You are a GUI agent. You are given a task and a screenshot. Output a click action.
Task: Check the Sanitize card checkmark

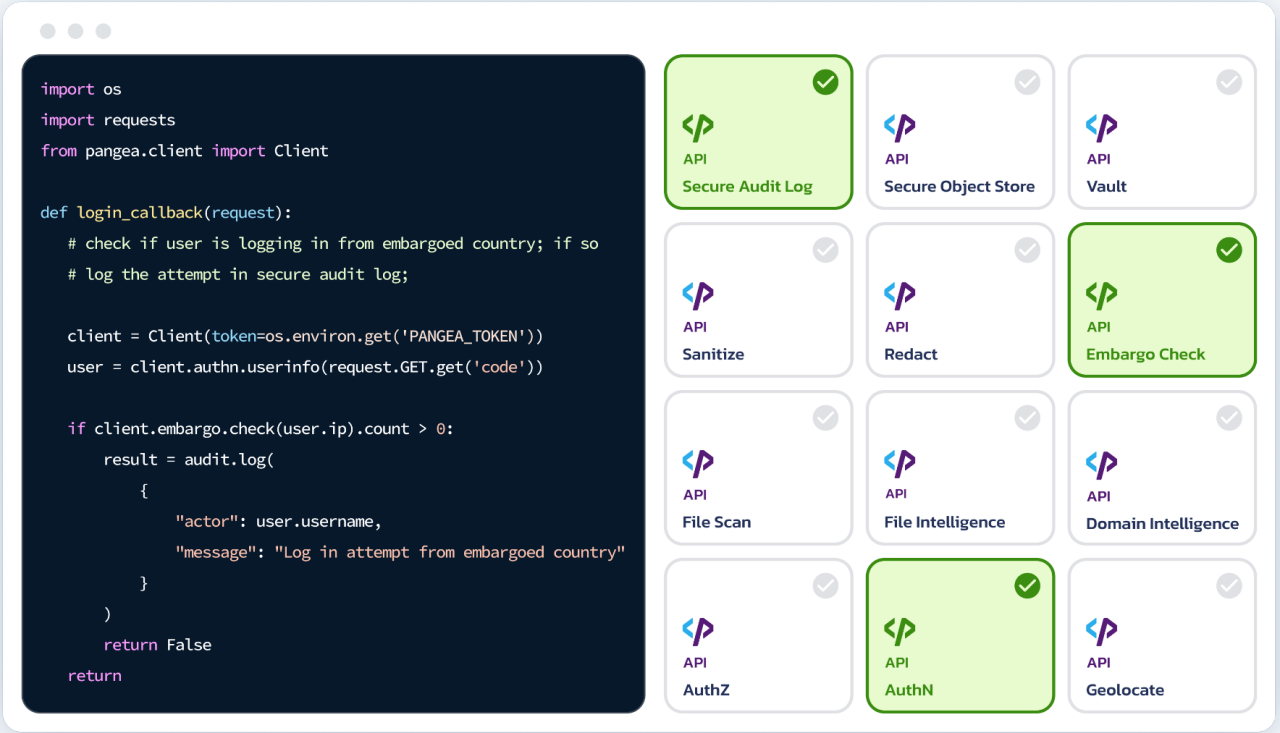point(825,250)
